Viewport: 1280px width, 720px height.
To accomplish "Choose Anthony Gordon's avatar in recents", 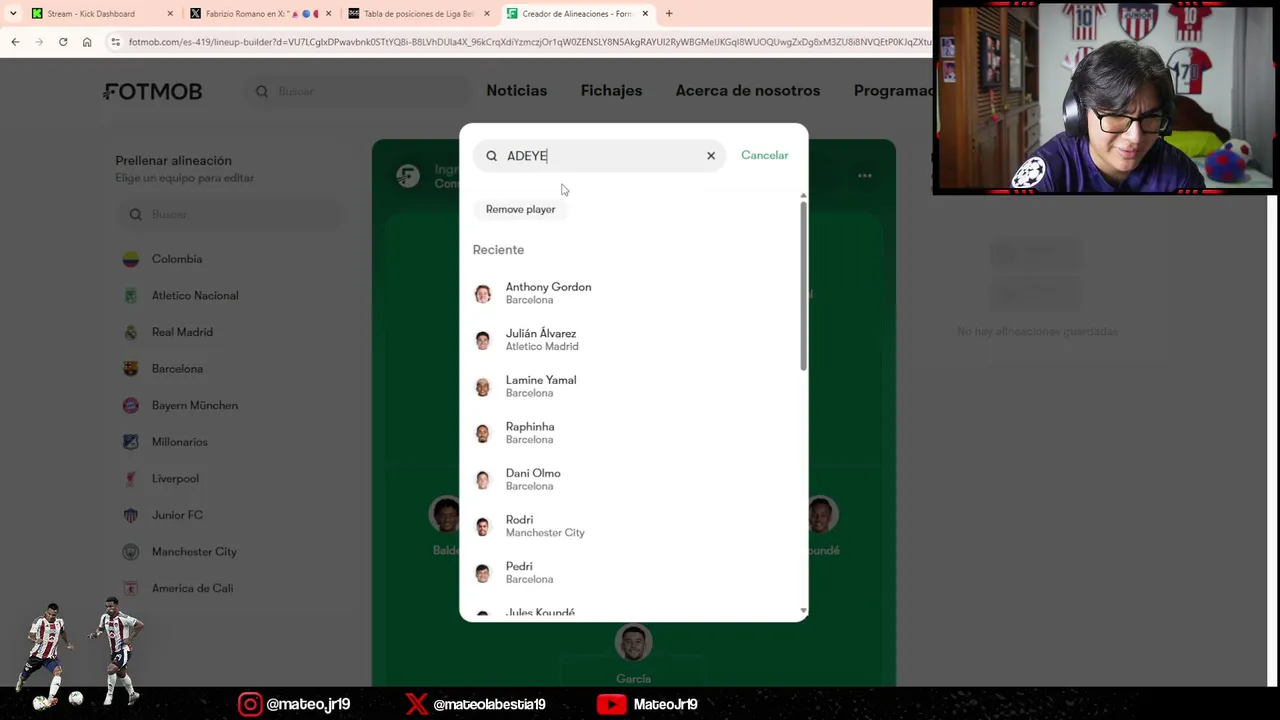I will (483, 293).
